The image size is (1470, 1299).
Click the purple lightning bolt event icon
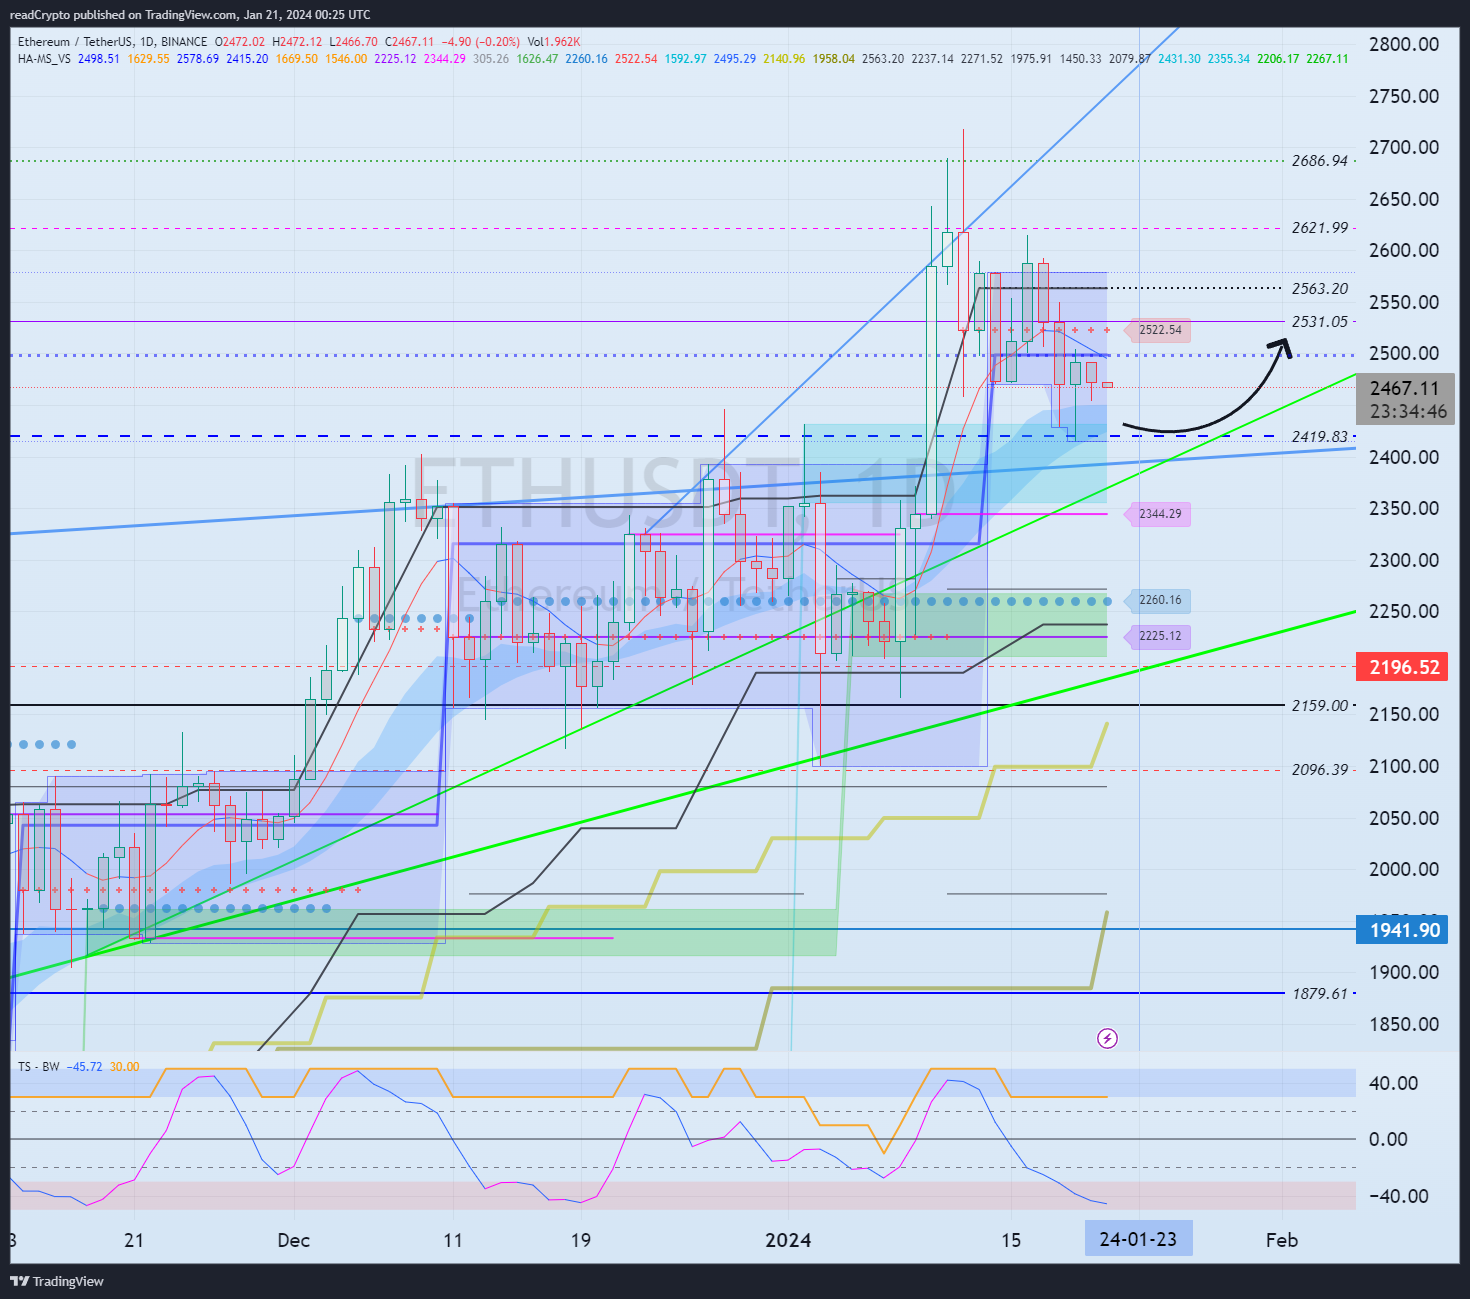point(1107,1038)
